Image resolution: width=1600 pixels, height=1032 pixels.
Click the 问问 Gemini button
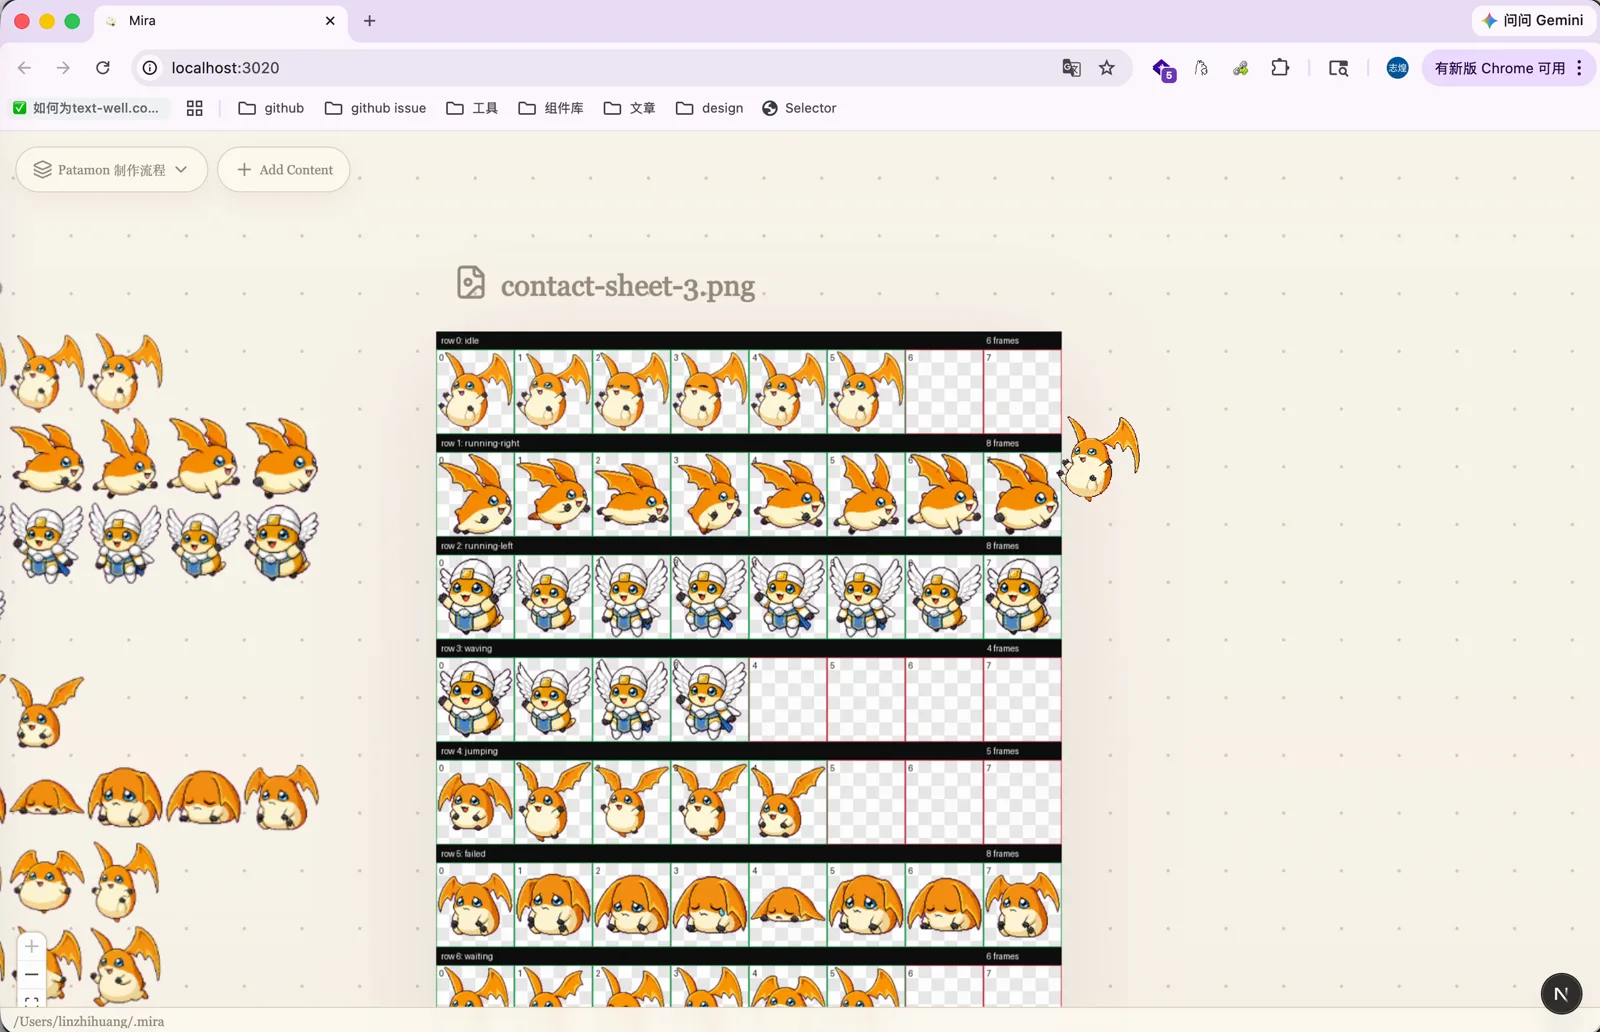1533,20
